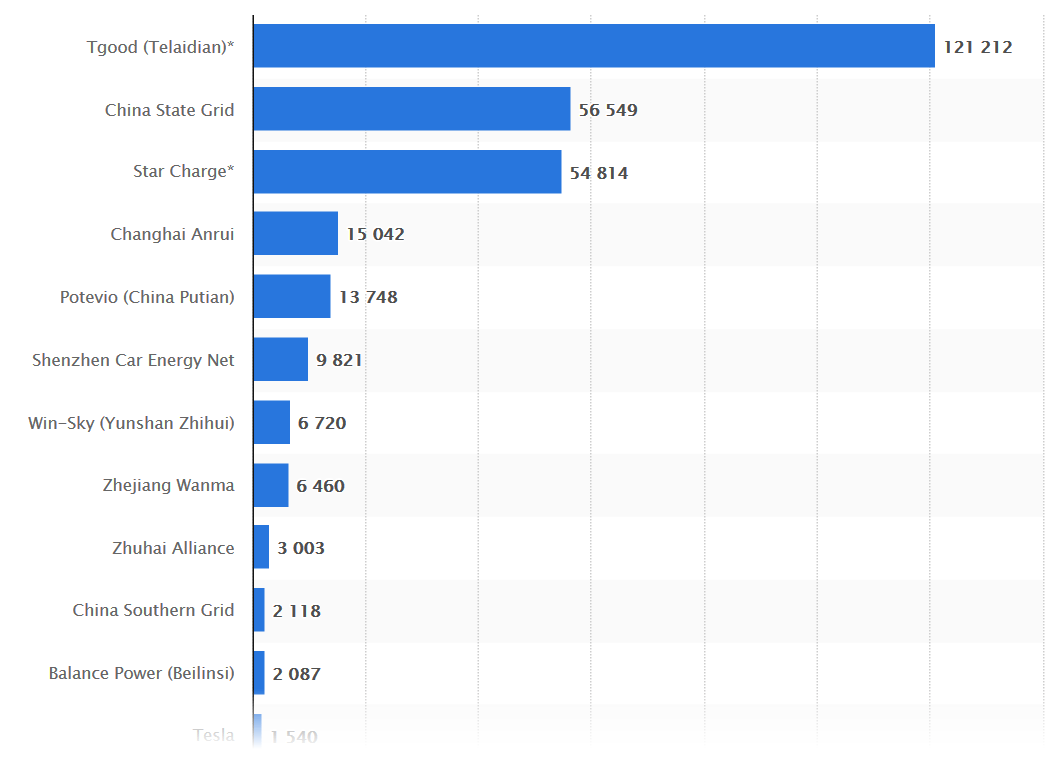
Task: Click the 2 087 value label
Action: click(296, 674)
